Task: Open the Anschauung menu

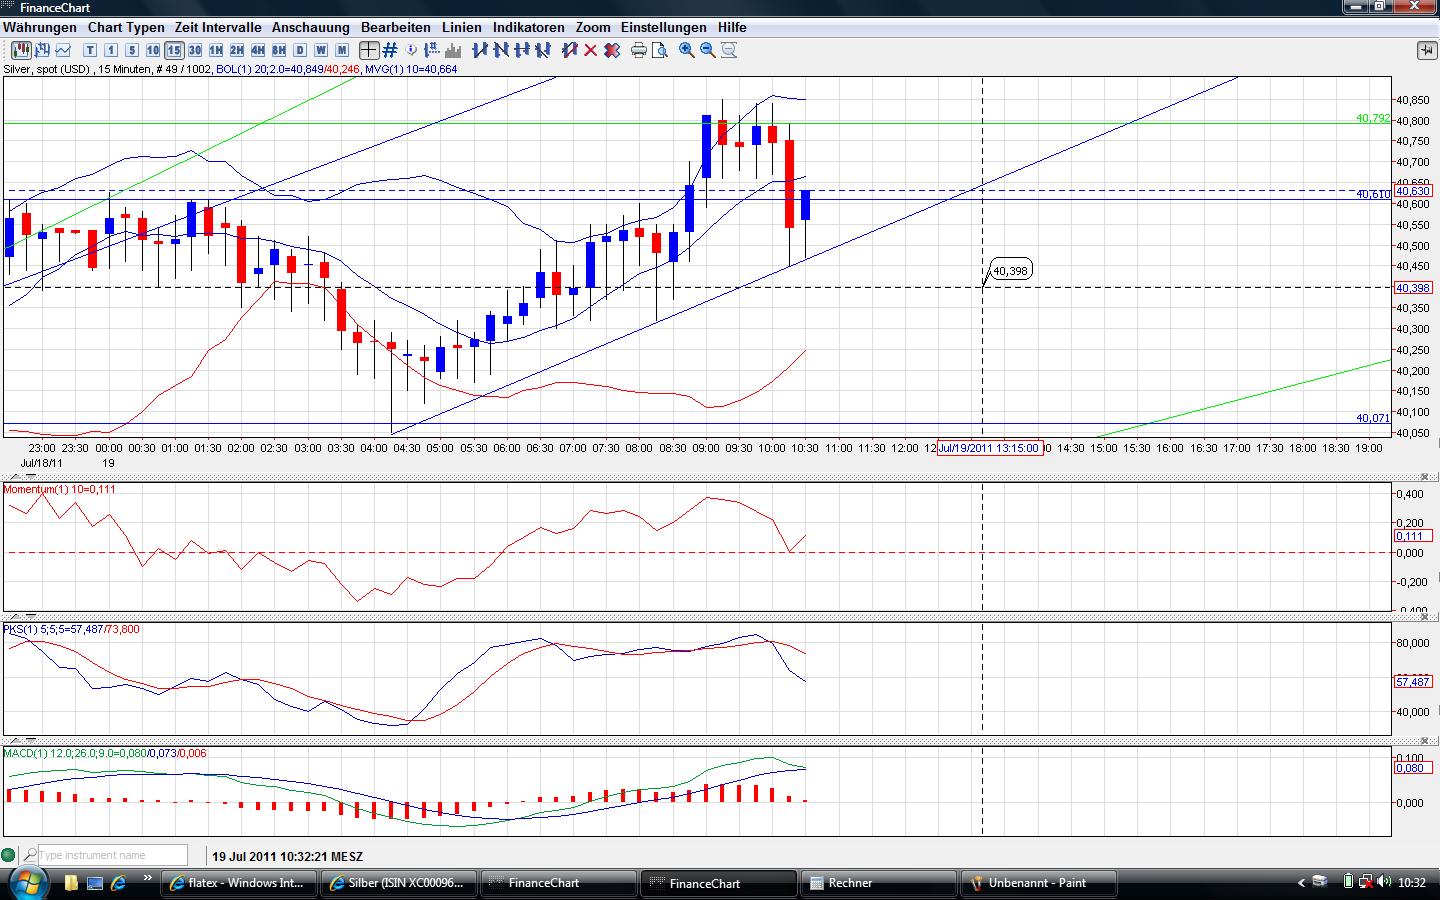Action: (311, 27)
